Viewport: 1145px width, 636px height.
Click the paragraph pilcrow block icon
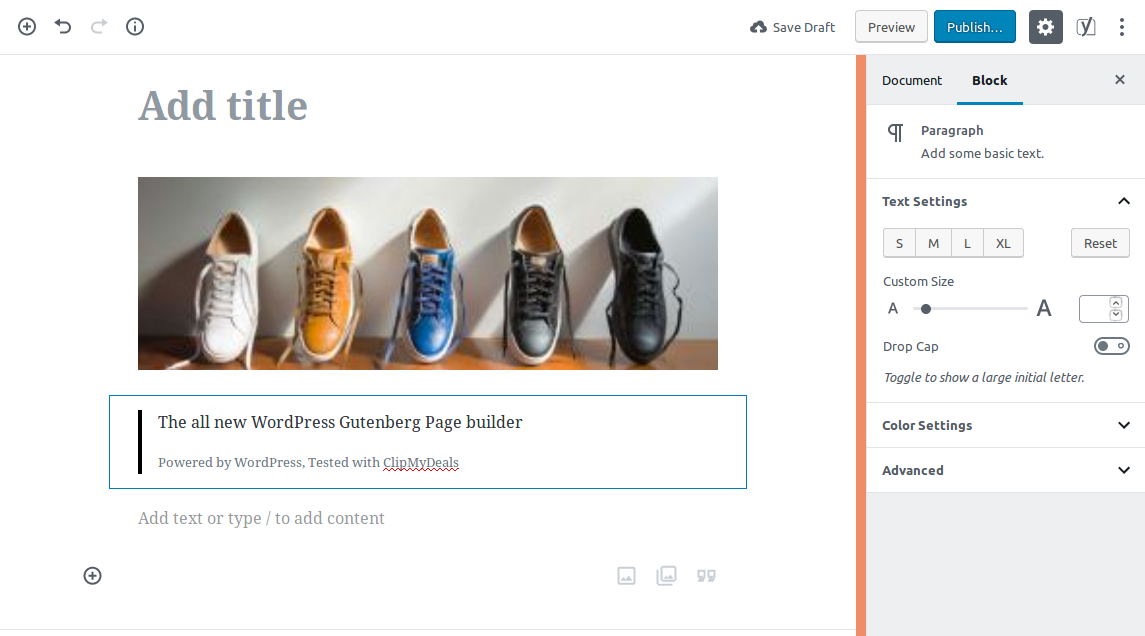pos(895,133)
